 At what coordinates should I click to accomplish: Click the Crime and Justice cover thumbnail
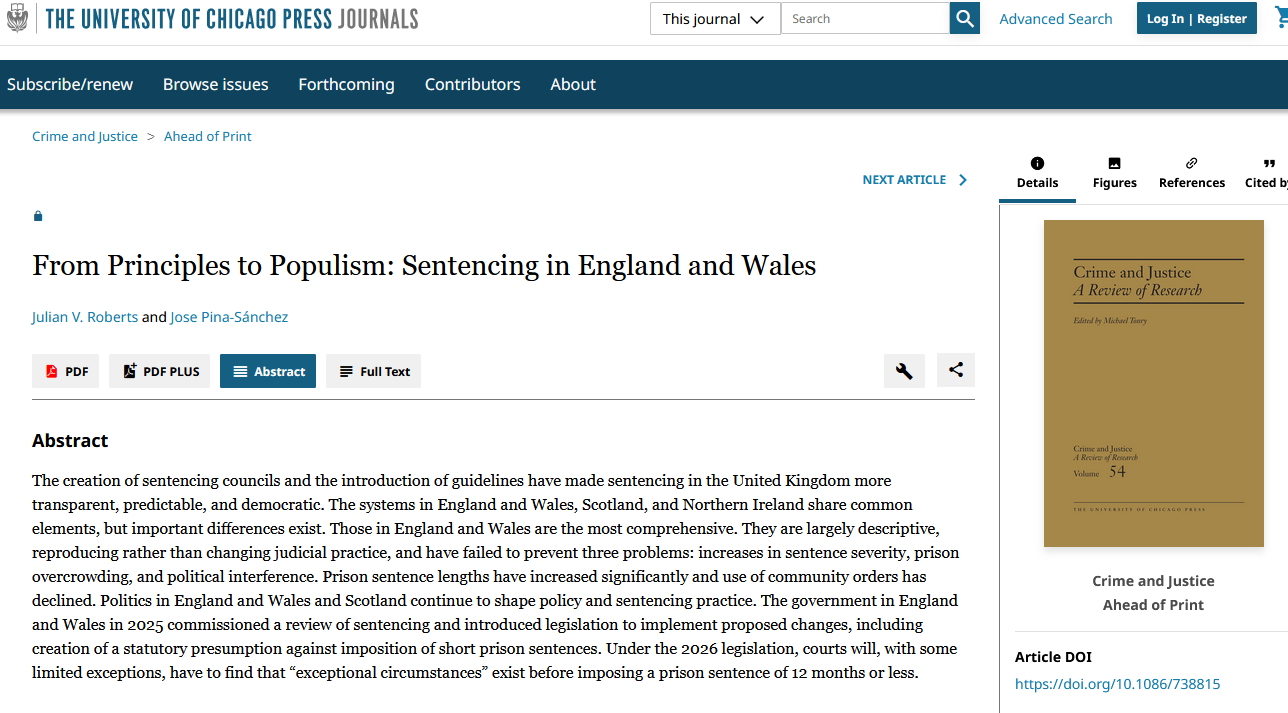[x=1153, y=383]
